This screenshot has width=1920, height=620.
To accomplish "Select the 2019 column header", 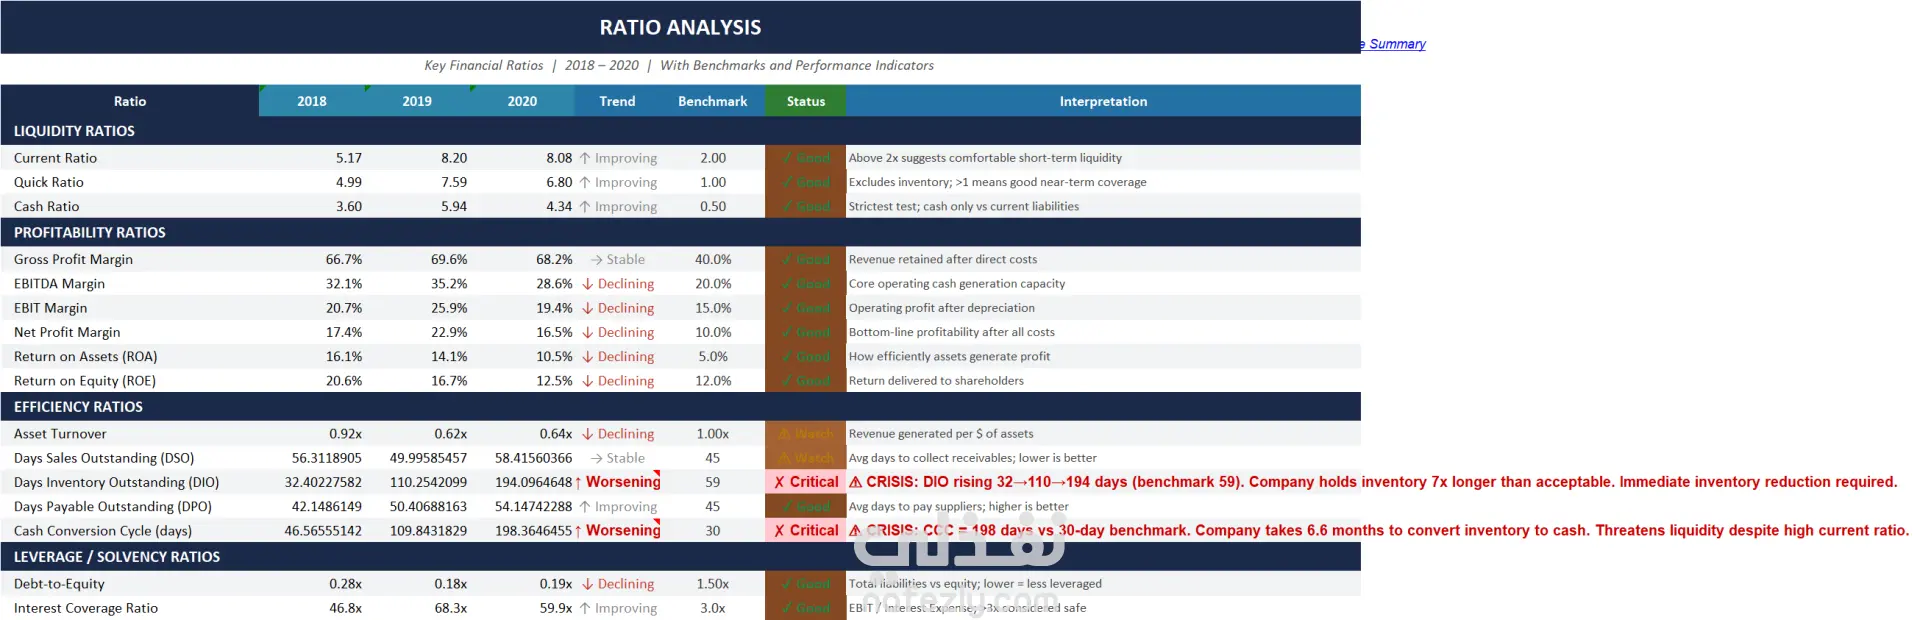I will (417, 101).
